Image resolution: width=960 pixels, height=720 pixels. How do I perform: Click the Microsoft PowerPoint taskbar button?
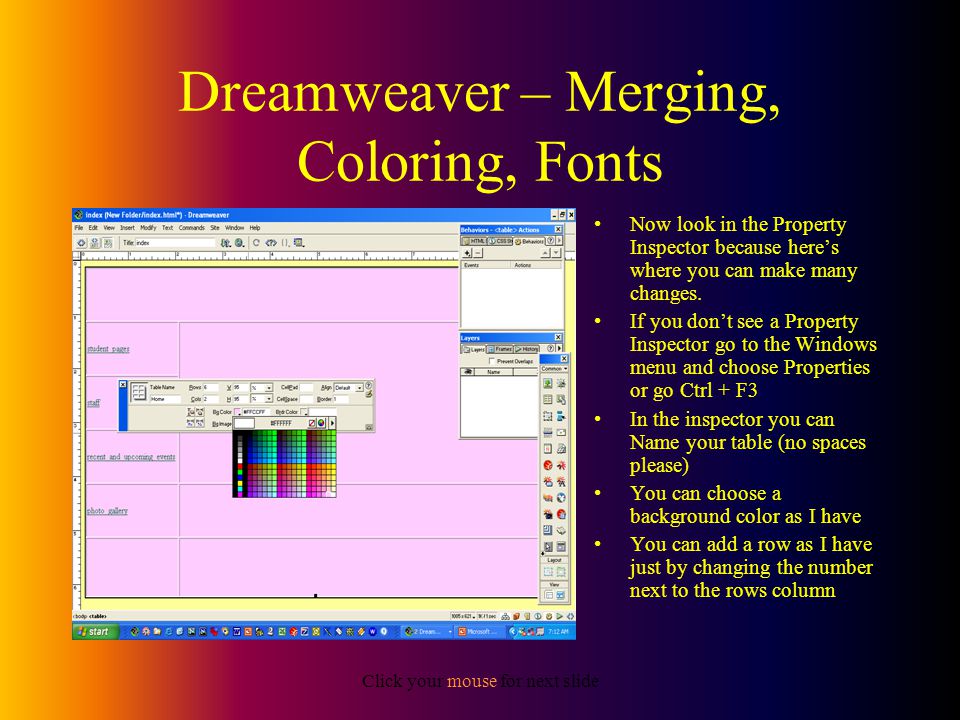(479, 631)
